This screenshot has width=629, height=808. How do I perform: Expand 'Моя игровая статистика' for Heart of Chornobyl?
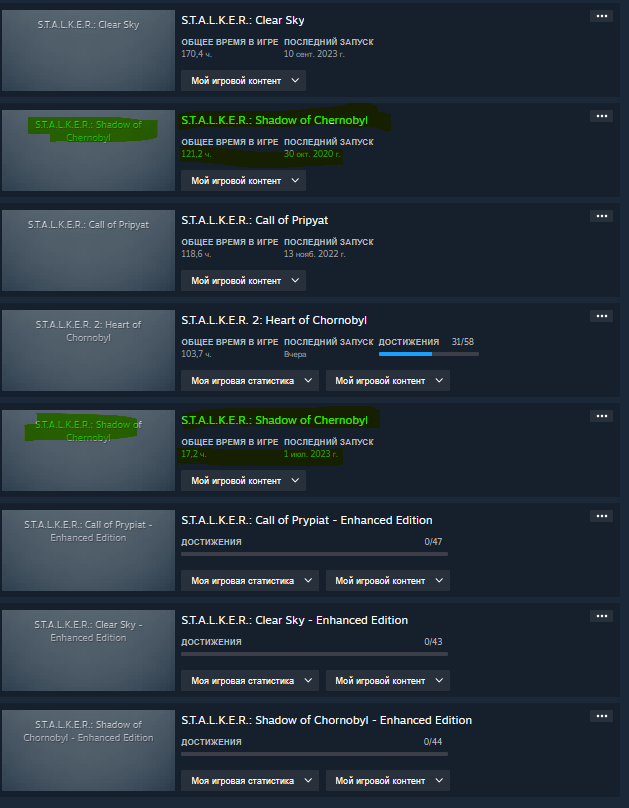point(250,381)
